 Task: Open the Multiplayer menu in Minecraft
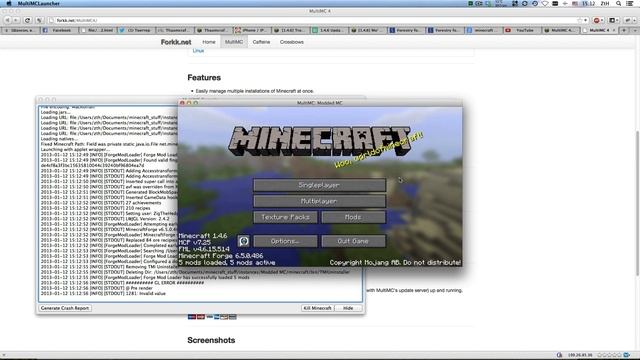click(x=319, y=201)
